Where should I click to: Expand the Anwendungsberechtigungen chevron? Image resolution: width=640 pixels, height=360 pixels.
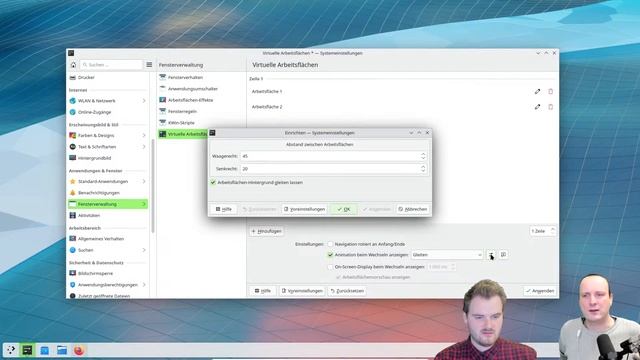coord(144,285)
